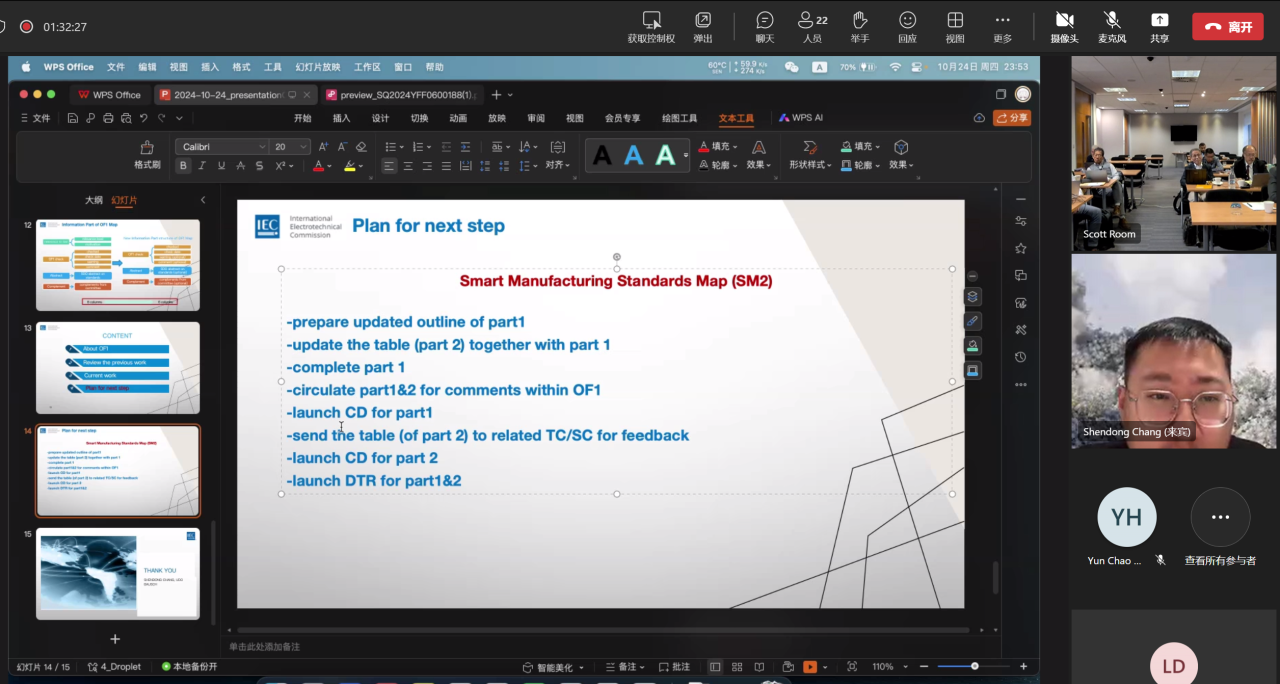This screenshot has width=1280, height=684.
Task: Select slide 15 Thank You thumbnail
Action: tap(118, 573)
